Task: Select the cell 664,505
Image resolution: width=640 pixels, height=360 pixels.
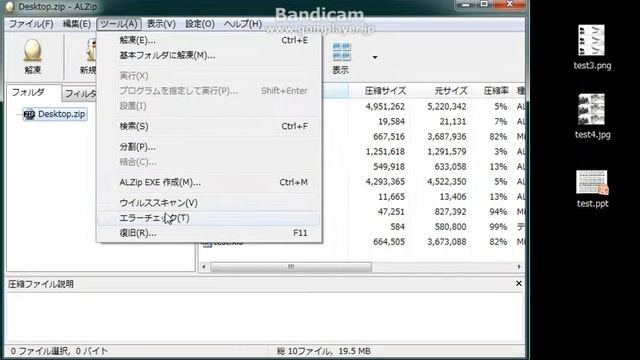Action: pyautogui.click(x=389, y=242)
